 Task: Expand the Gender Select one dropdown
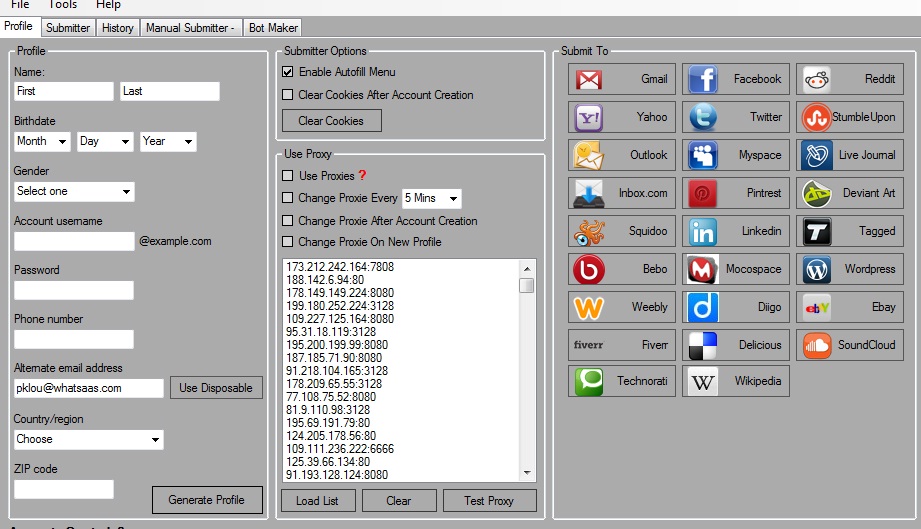74,191
